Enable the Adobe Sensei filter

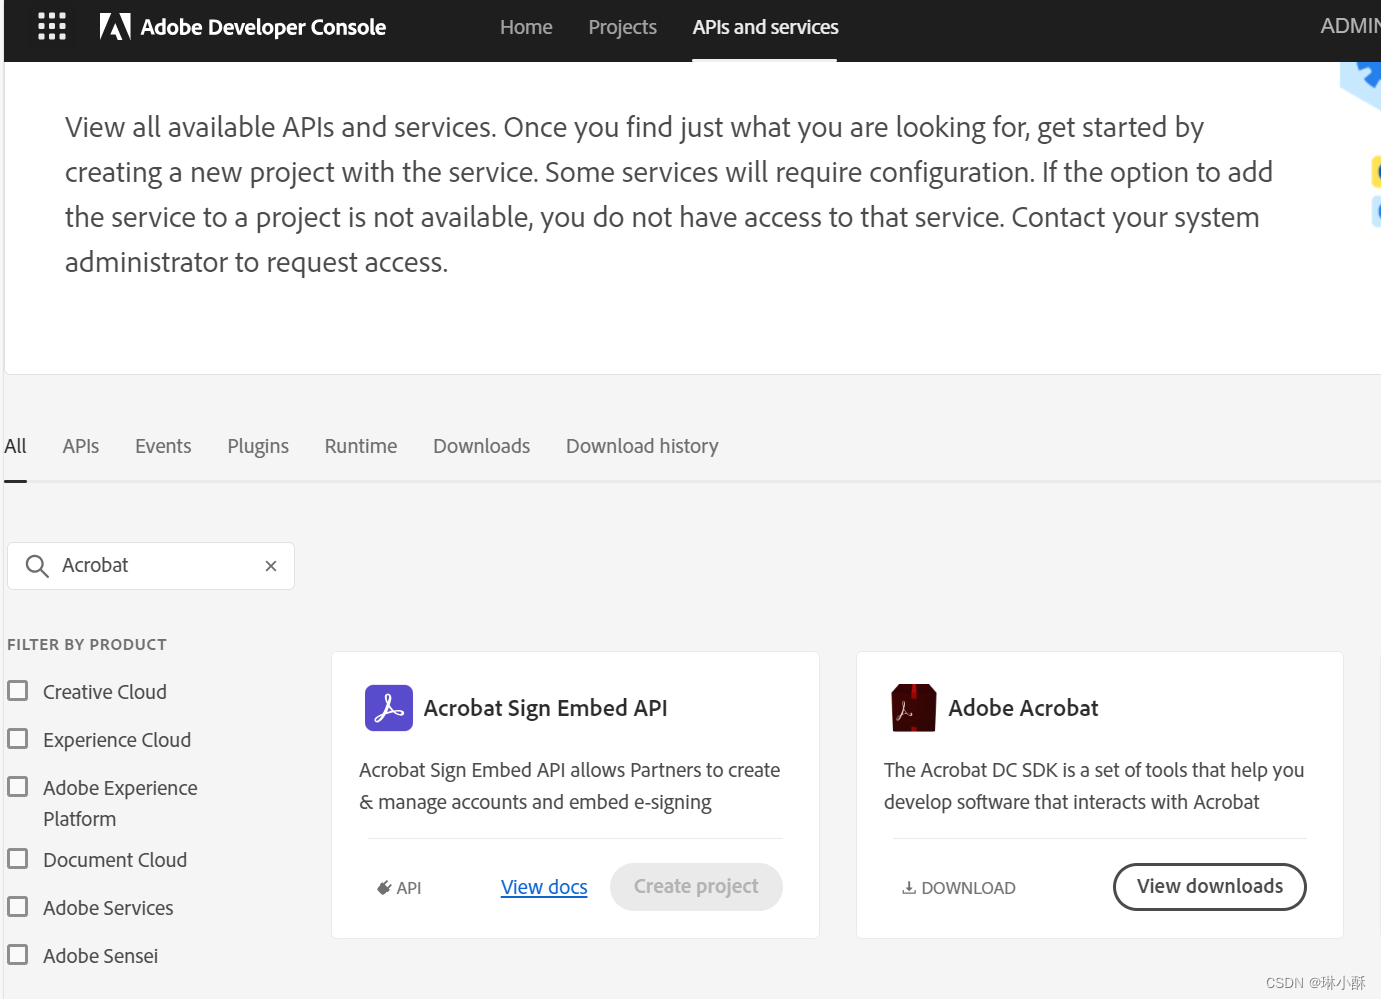[17, 954]
